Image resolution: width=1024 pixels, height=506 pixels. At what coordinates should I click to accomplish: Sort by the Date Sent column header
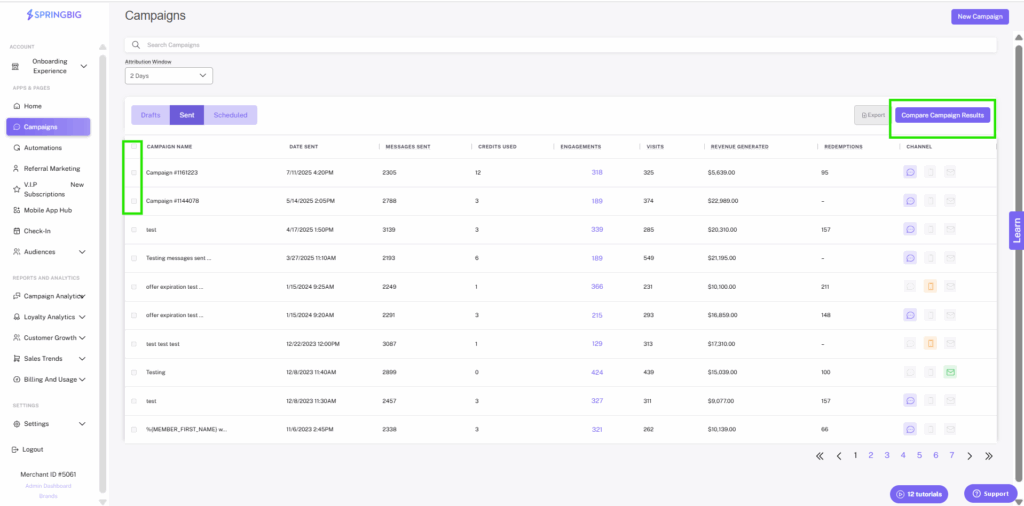click(304, 147)
